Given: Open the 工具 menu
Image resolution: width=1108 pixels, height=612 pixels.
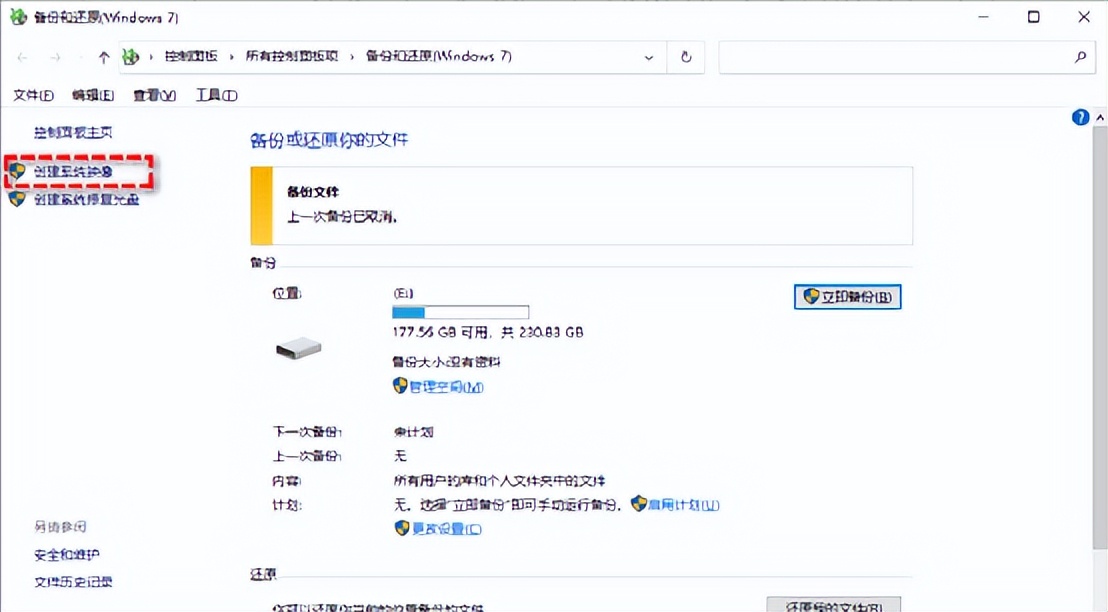Looking at the screenshot, I should point(215,95).
